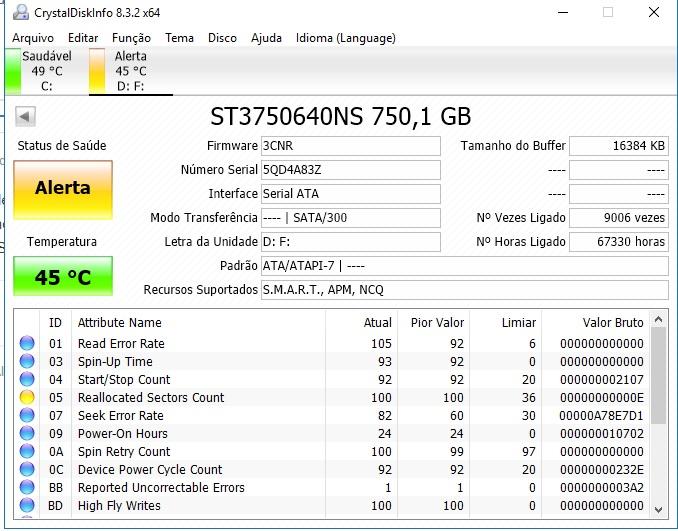
Task: Open the Disco menu
Action: (222, 38)
